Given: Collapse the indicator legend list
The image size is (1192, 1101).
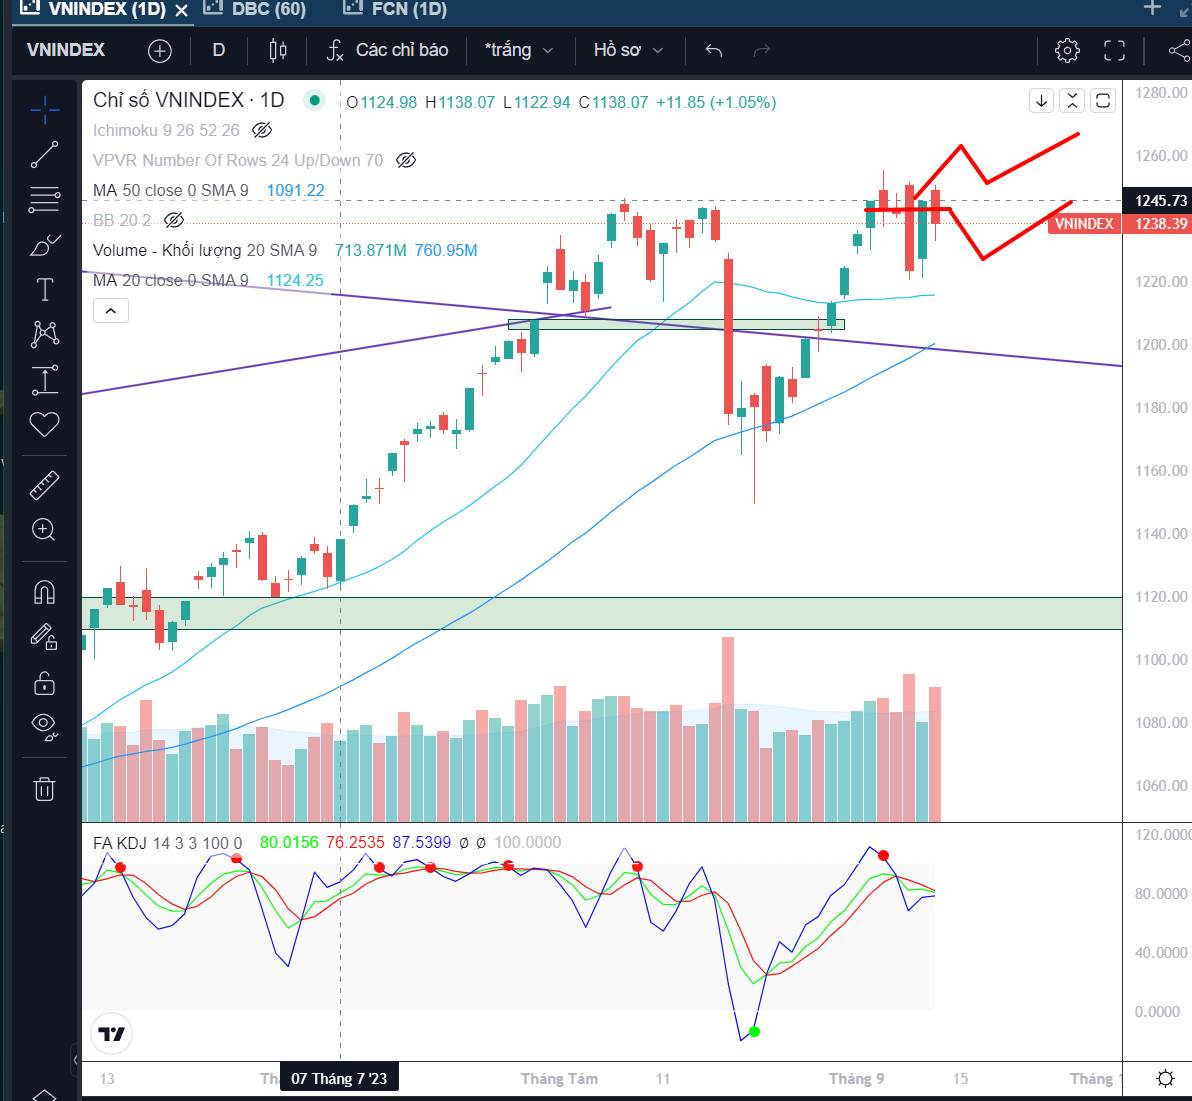Looking at the screenshot, I should [111, 311].
